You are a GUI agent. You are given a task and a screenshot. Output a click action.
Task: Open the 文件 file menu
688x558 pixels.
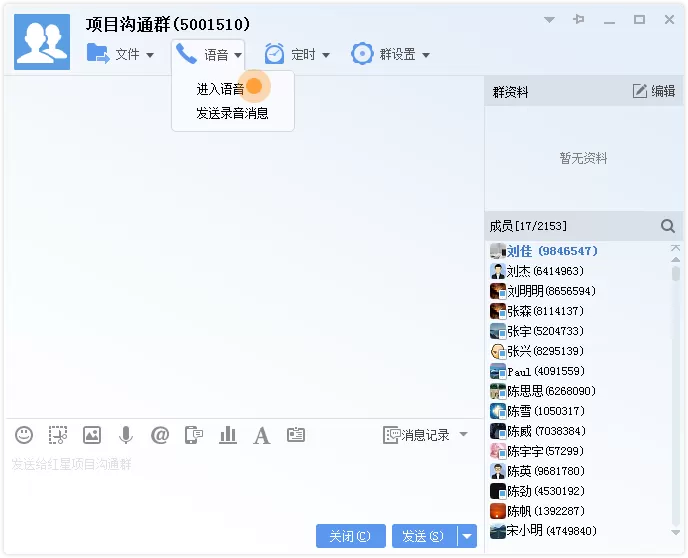pos(120,54)
